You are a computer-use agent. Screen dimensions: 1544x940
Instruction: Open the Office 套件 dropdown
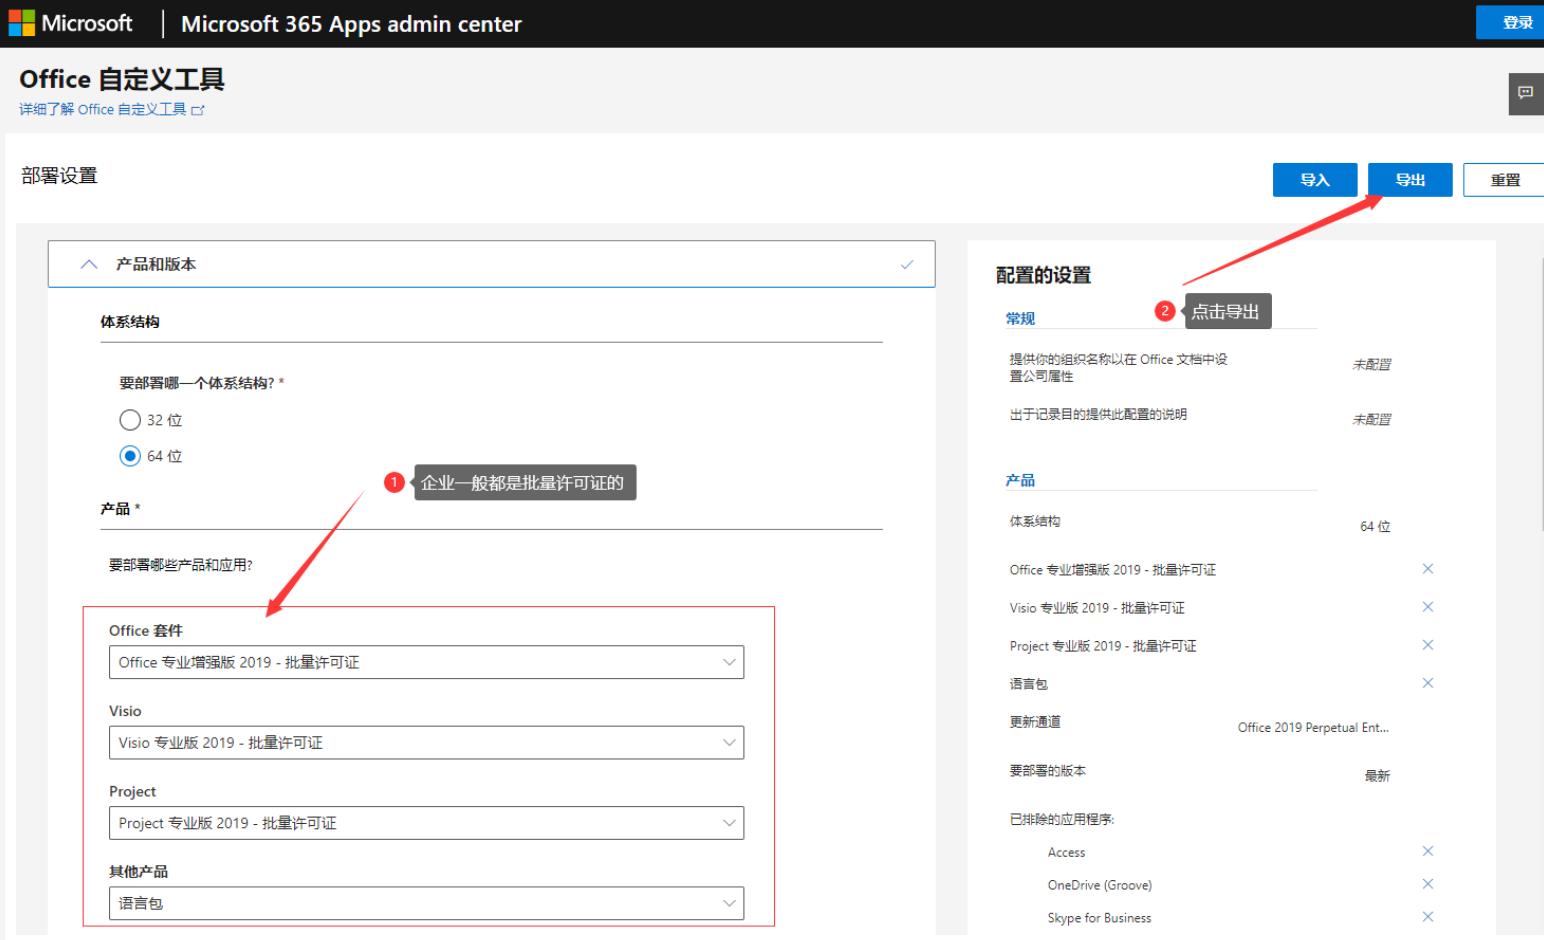tap(426, 662)
